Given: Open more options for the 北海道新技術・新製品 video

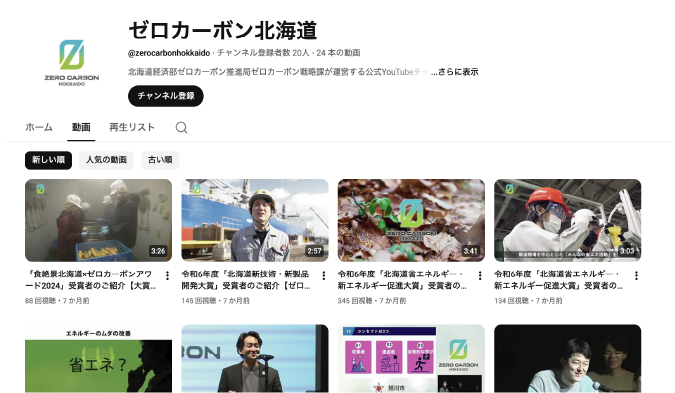Looking at the screenshot, I should click(324, 275).
